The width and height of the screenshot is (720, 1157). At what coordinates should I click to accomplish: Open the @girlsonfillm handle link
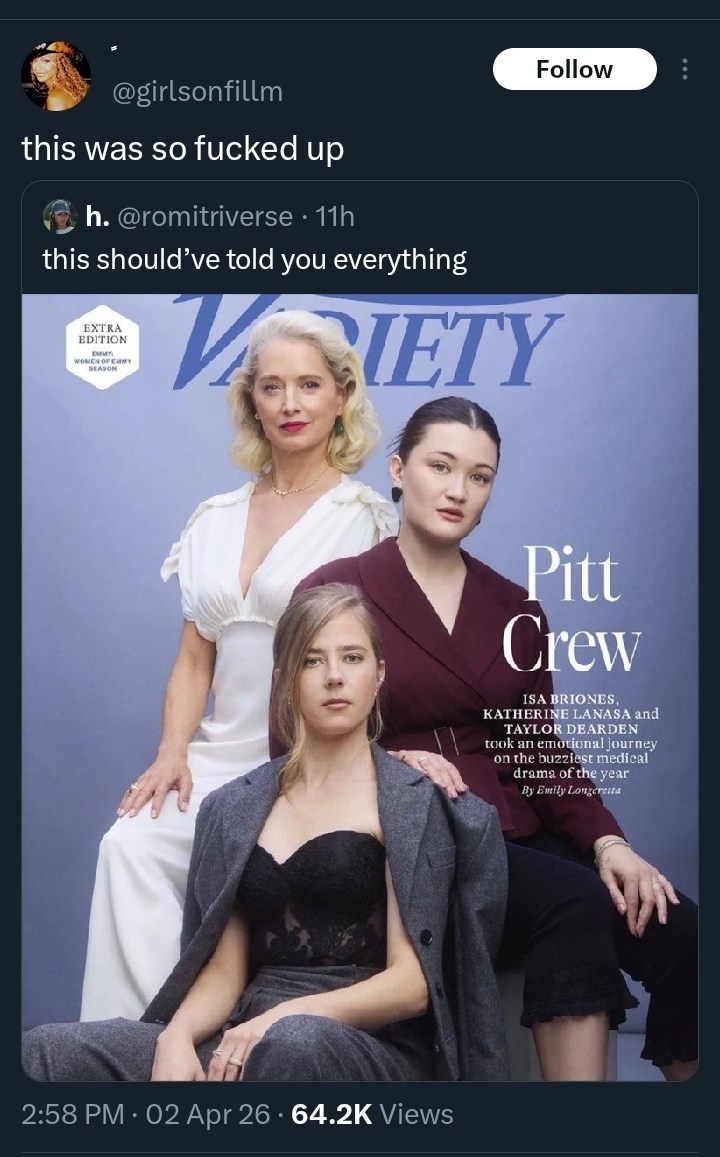tap(197, 91)
